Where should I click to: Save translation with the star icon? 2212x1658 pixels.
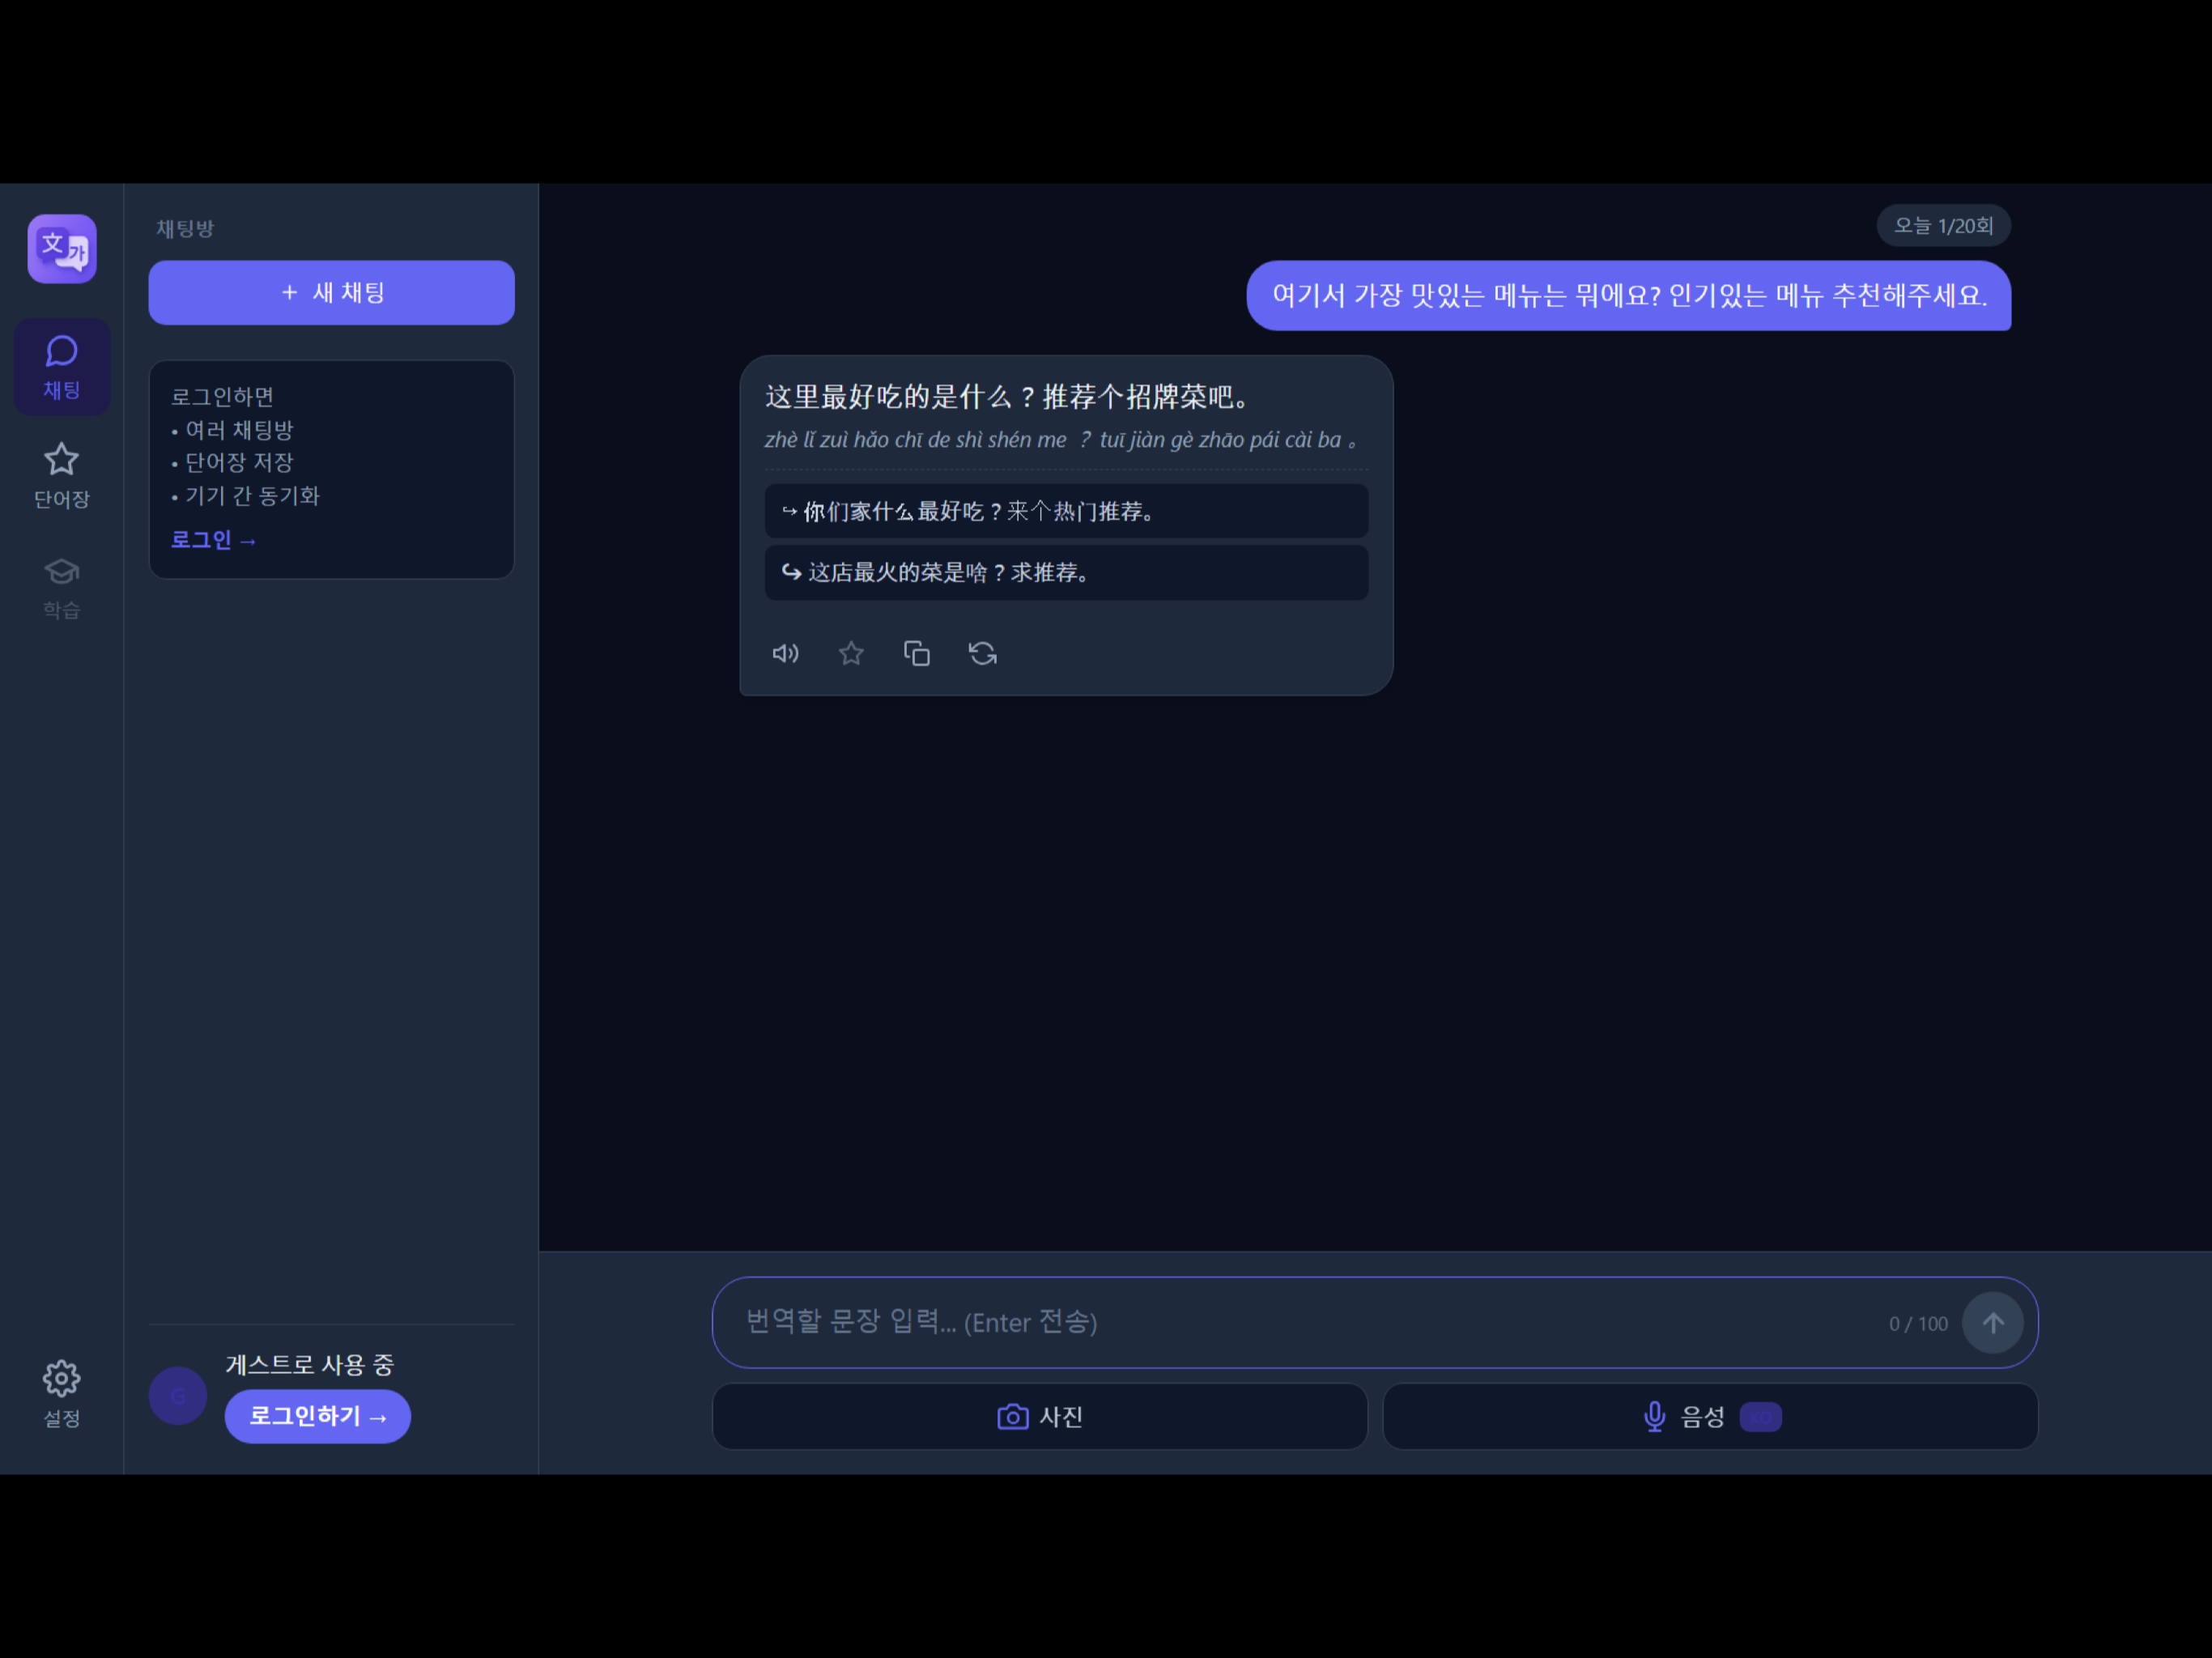coord(851,653)
